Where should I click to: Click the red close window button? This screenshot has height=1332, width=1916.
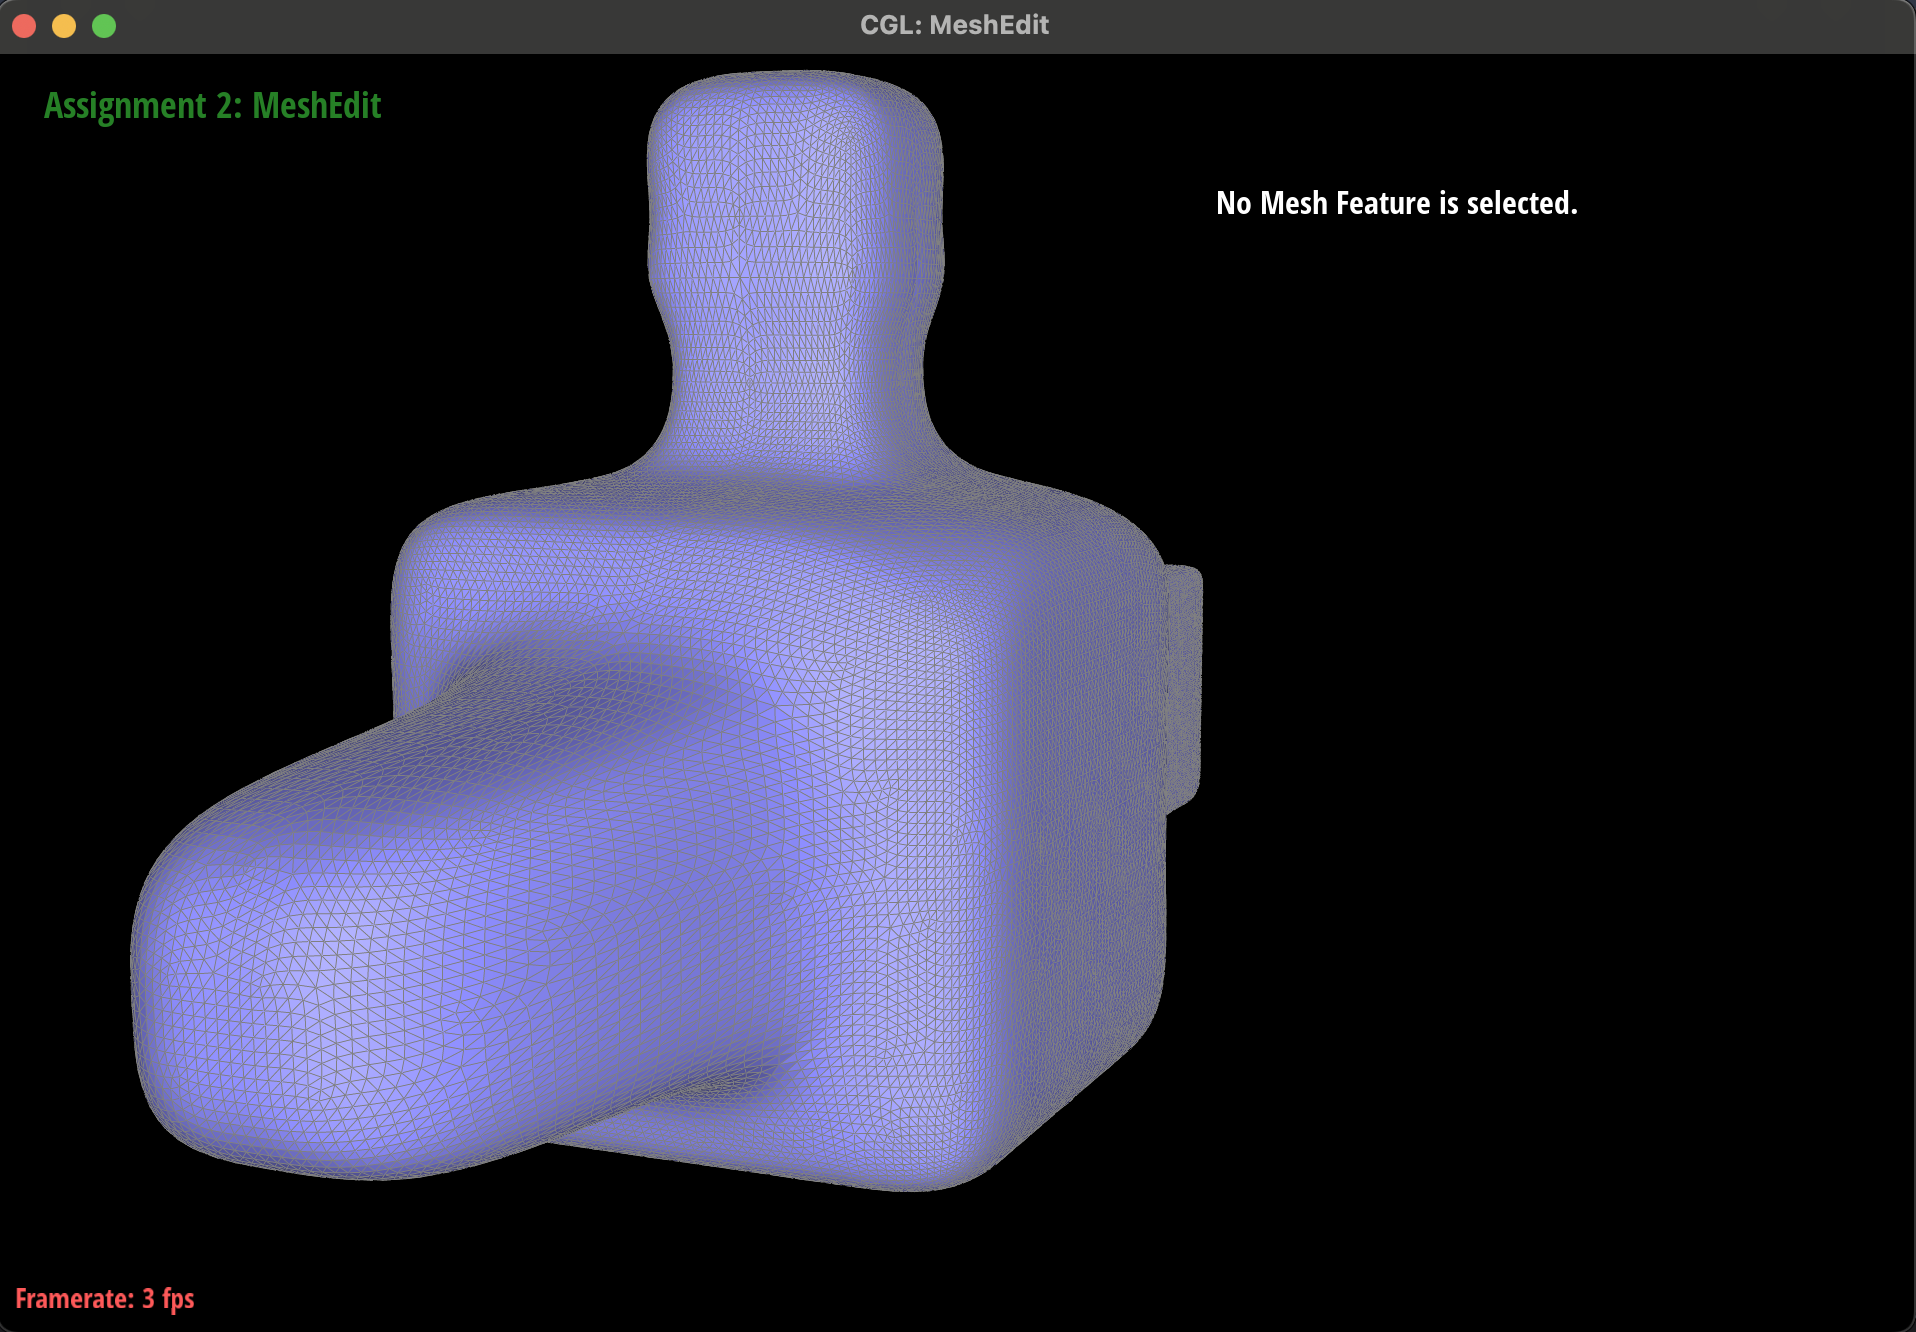[x=24, y=26]
